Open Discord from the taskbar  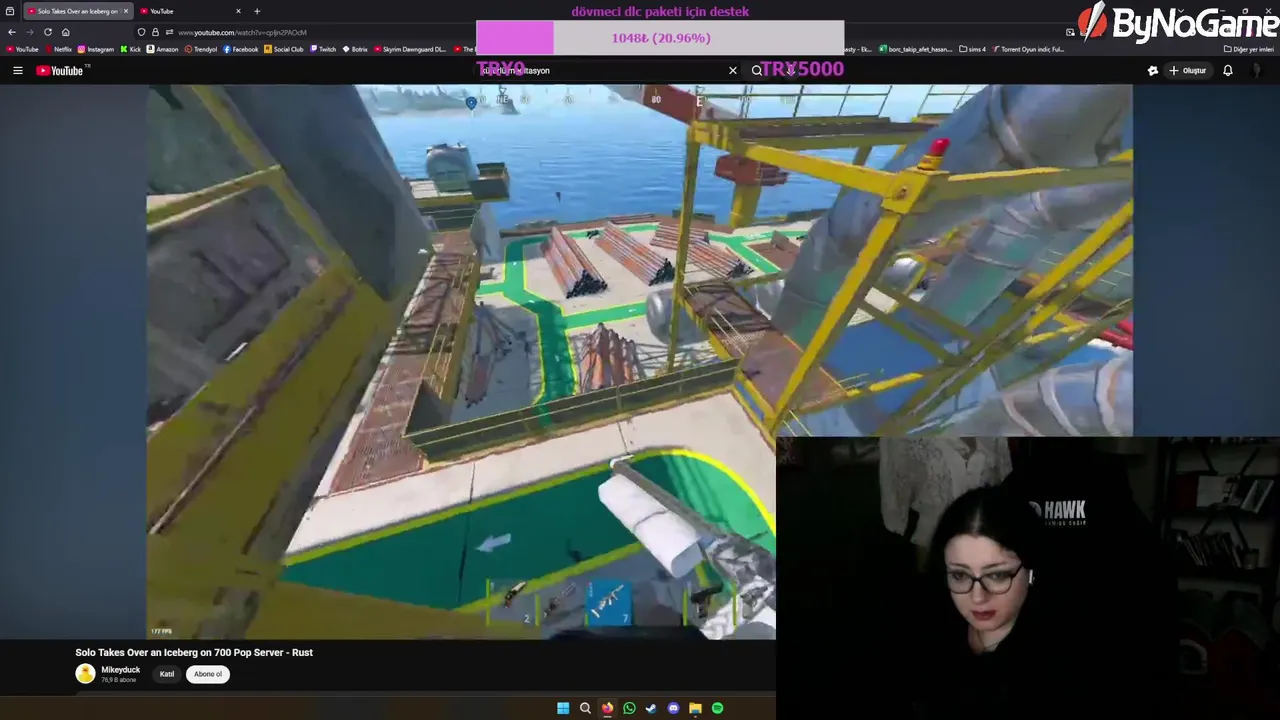click(673, 708)
